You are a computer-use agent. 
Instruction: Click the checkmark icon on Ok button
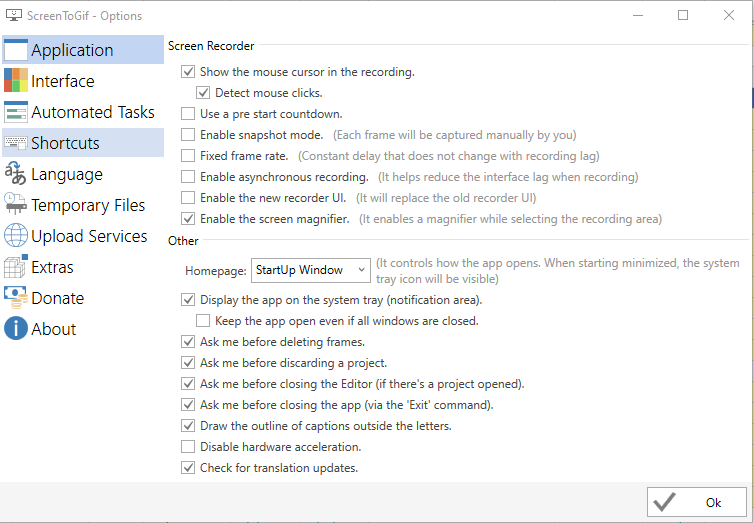665,502
